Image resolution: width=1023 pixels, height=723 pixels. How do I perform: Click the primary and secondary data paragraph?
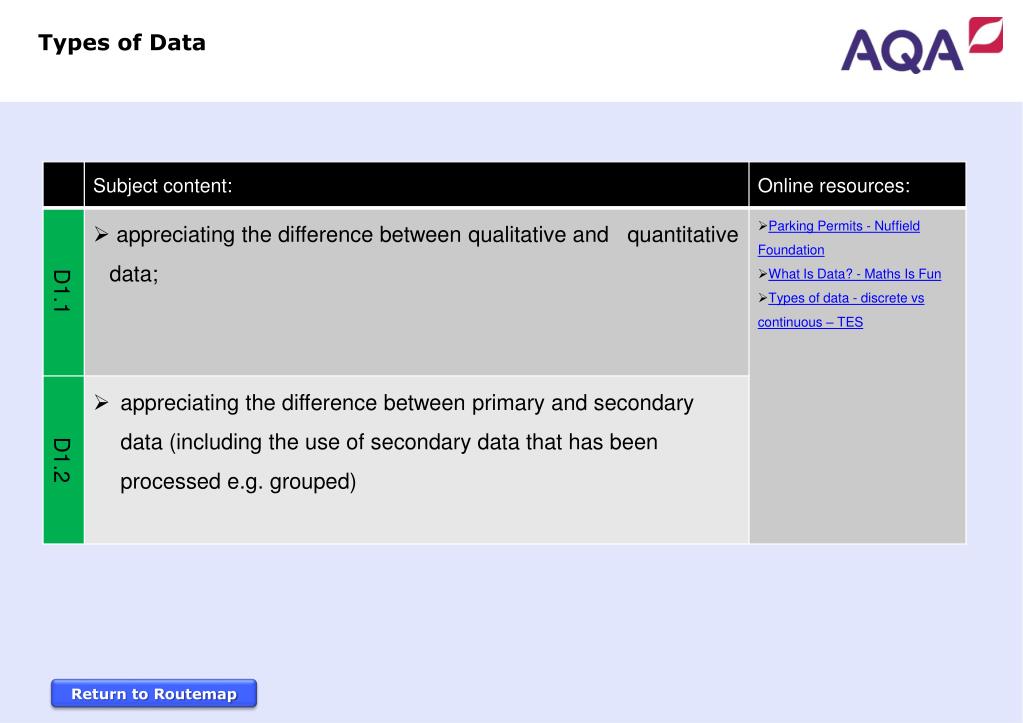point(406,442)
